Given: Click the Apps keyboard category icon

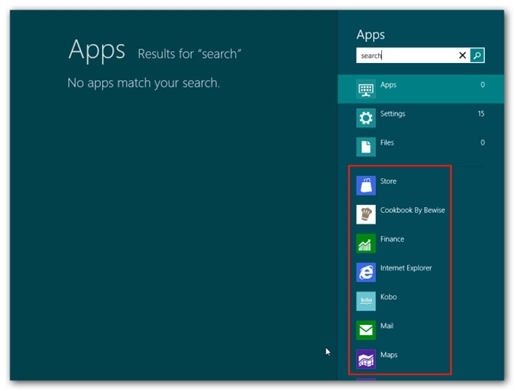Looking at the screenshot, I should click(366, 89).
